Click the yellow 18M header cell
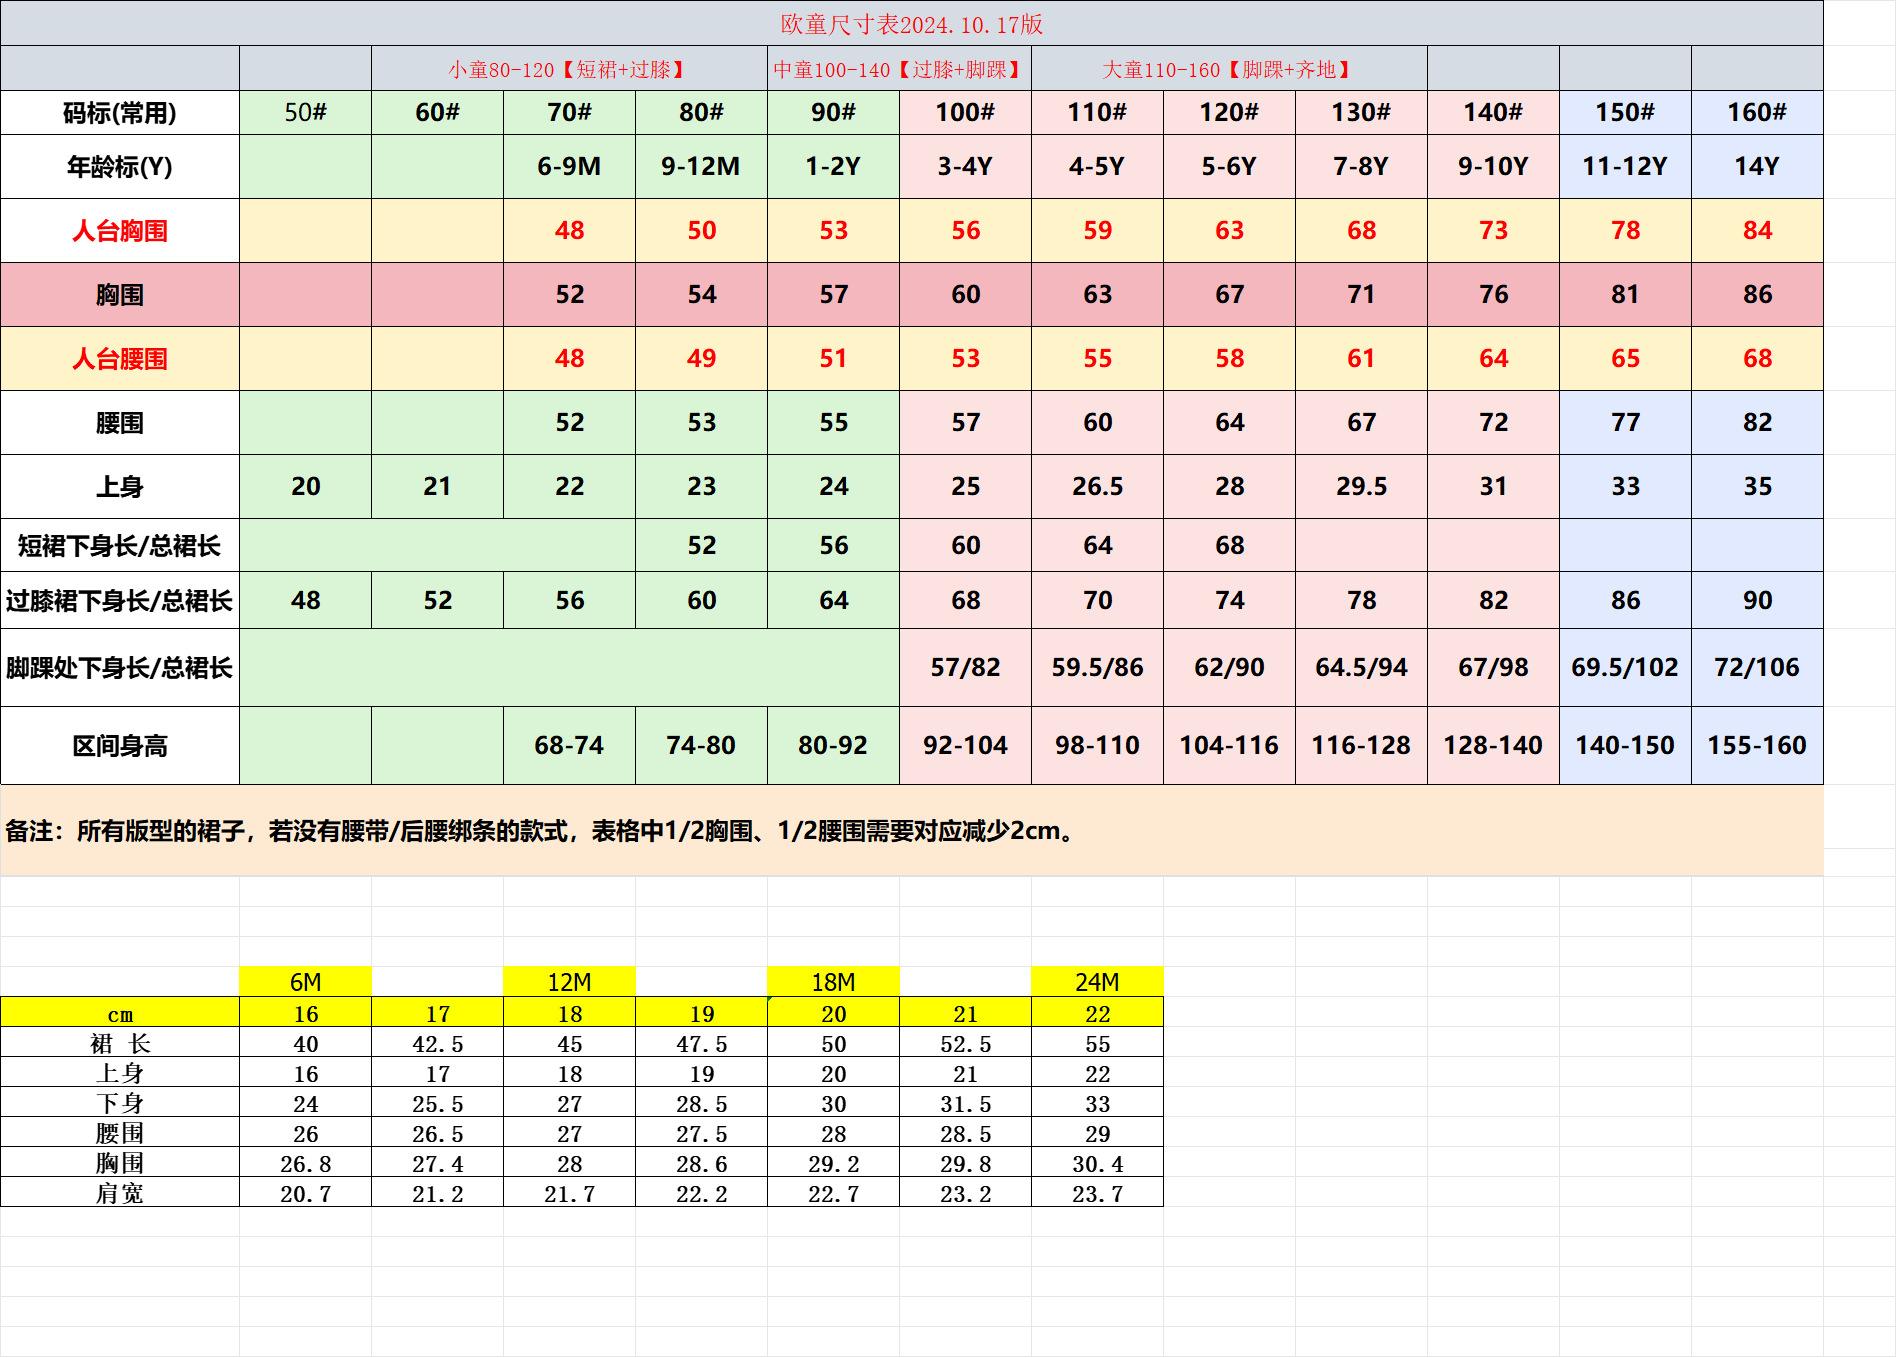 tap(832, 982)
